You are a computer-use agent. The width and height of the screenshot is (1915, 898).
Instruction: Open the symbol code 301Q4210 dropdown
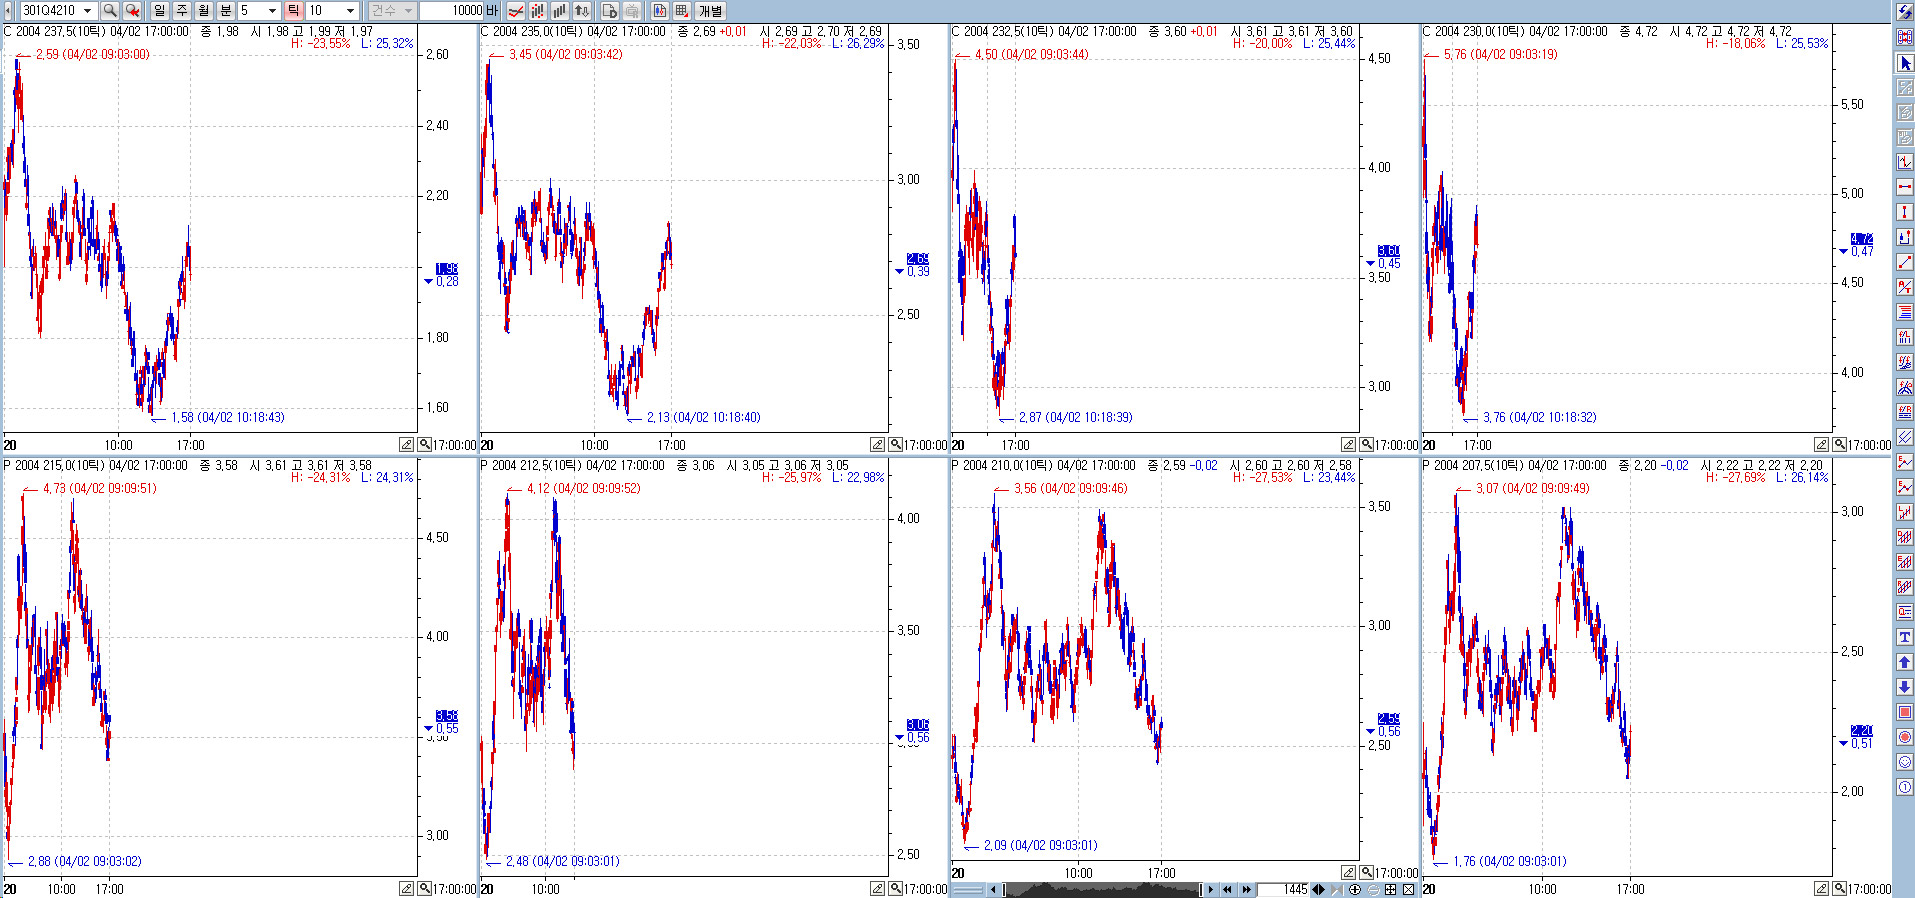(x=87, y=10)
